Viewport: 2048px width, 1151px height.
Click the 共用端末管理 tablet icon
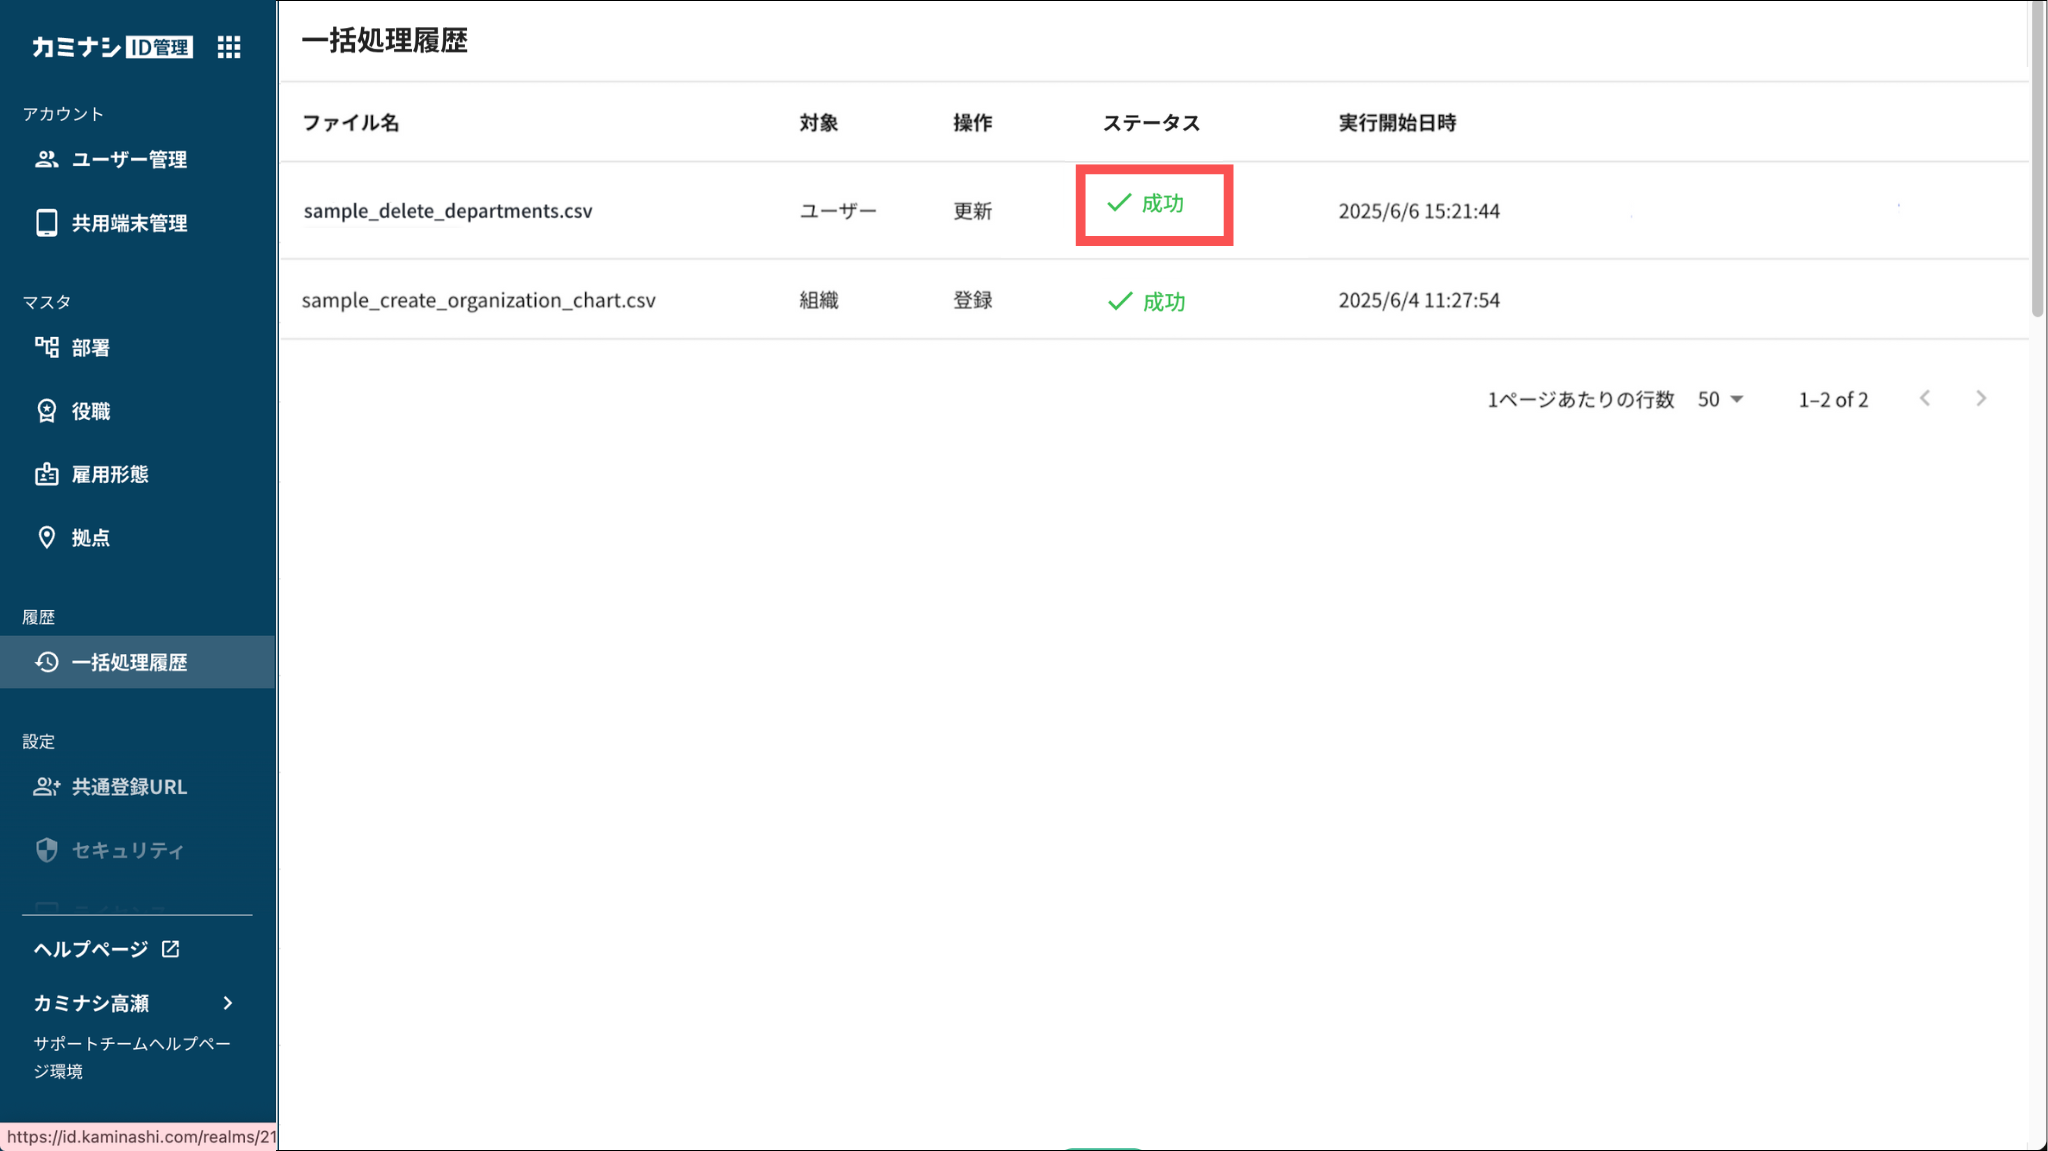point(46,223)
